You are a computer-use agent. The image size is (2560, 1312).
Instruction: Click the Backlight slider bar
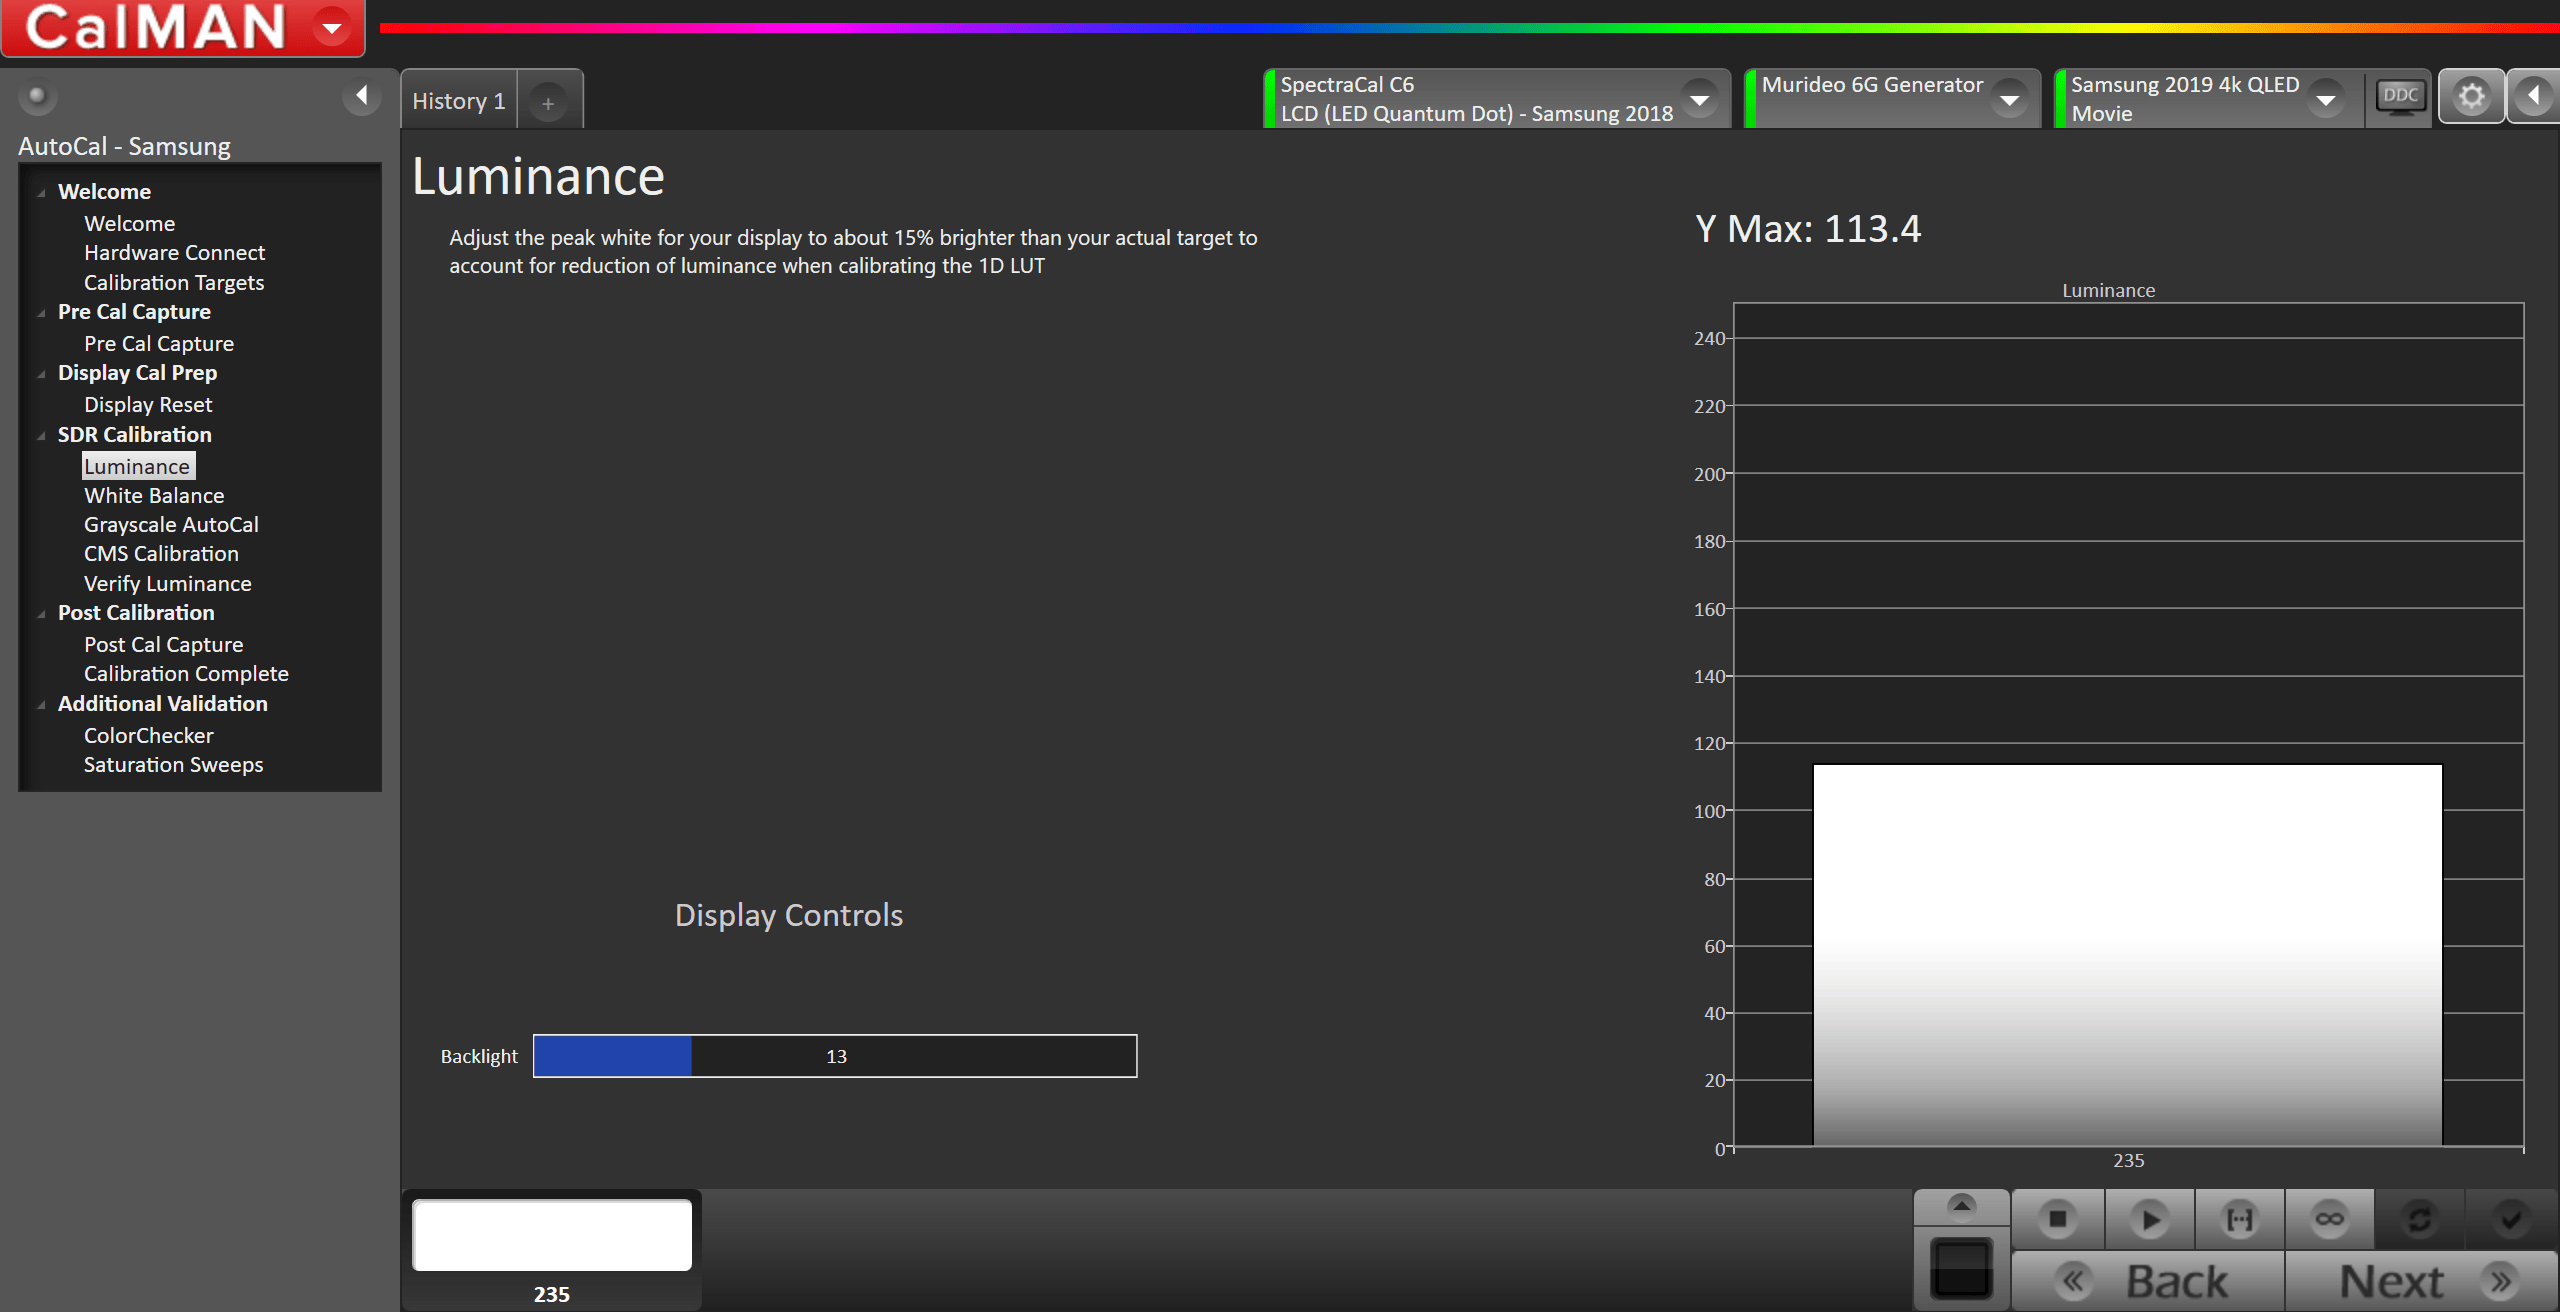click(835, 1056)
